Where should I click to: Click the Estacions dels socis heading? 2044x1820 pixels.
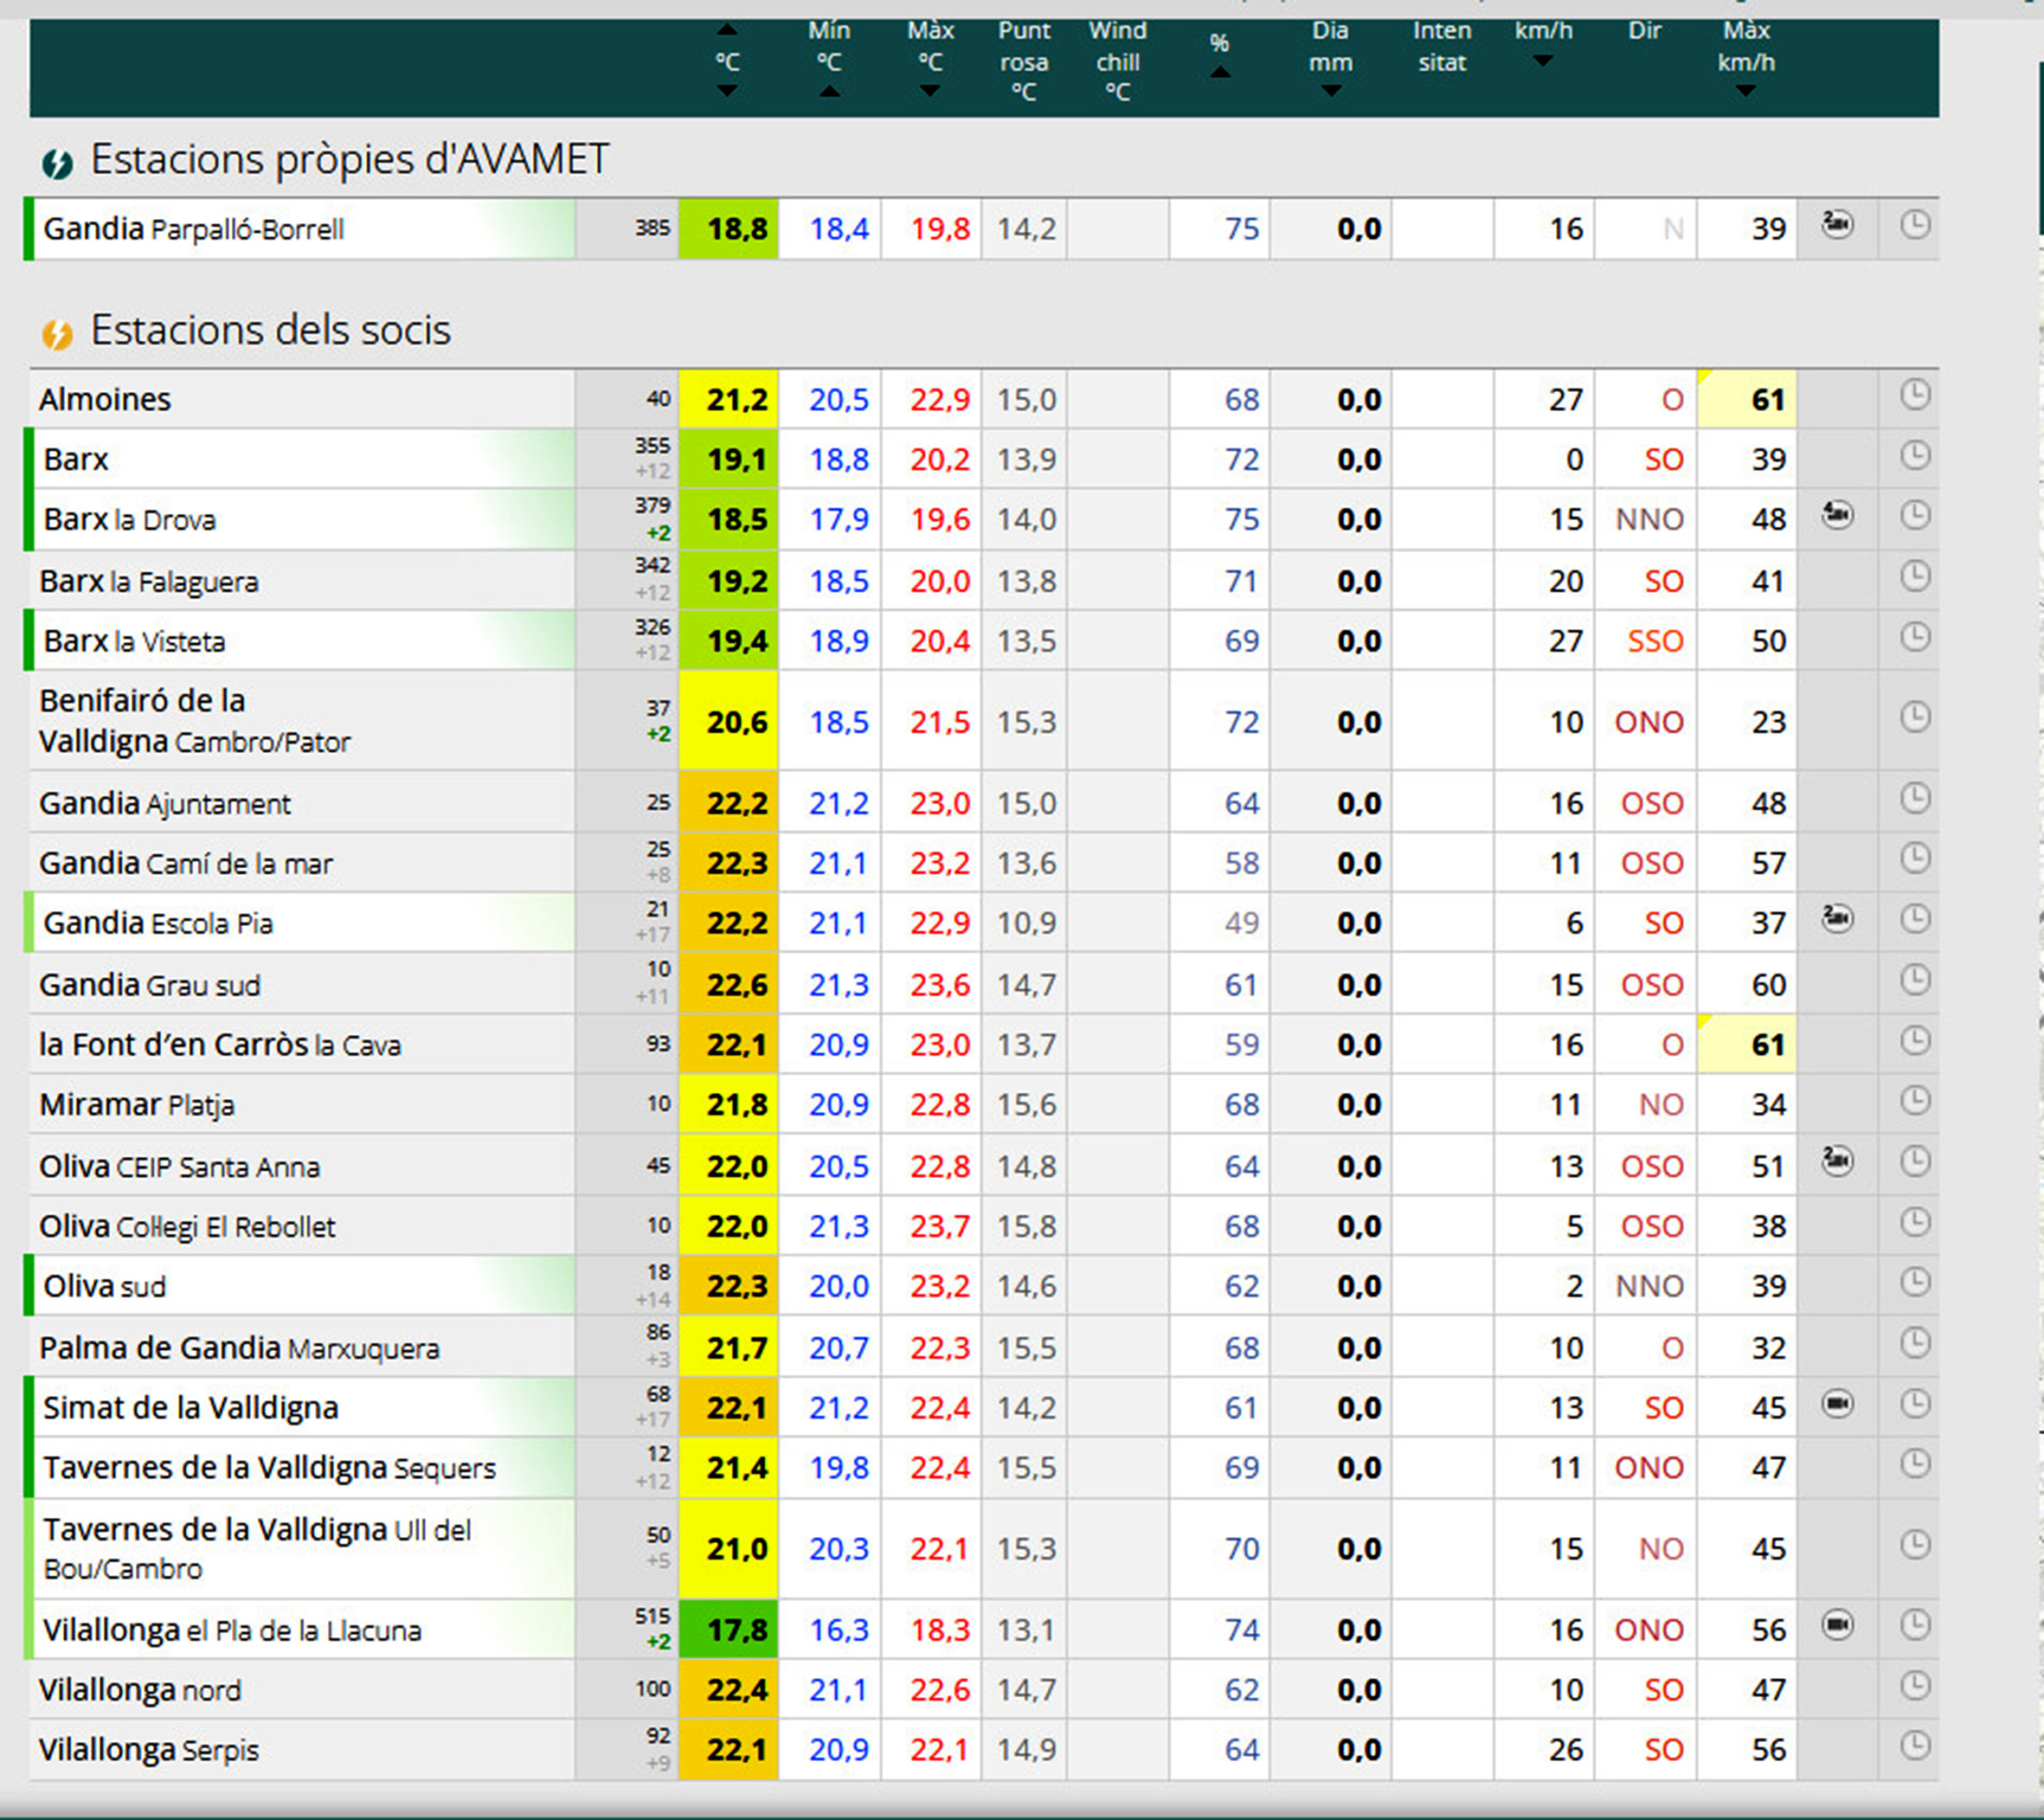point(271,330)
